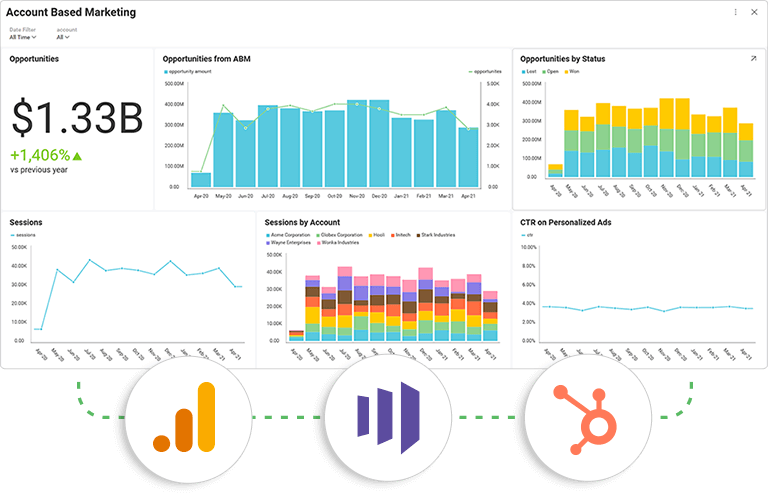The width and height of the screenshot is (768, 503).
Task: Click the Opportunities from ABM title
Action: click(x=207, y=59)
